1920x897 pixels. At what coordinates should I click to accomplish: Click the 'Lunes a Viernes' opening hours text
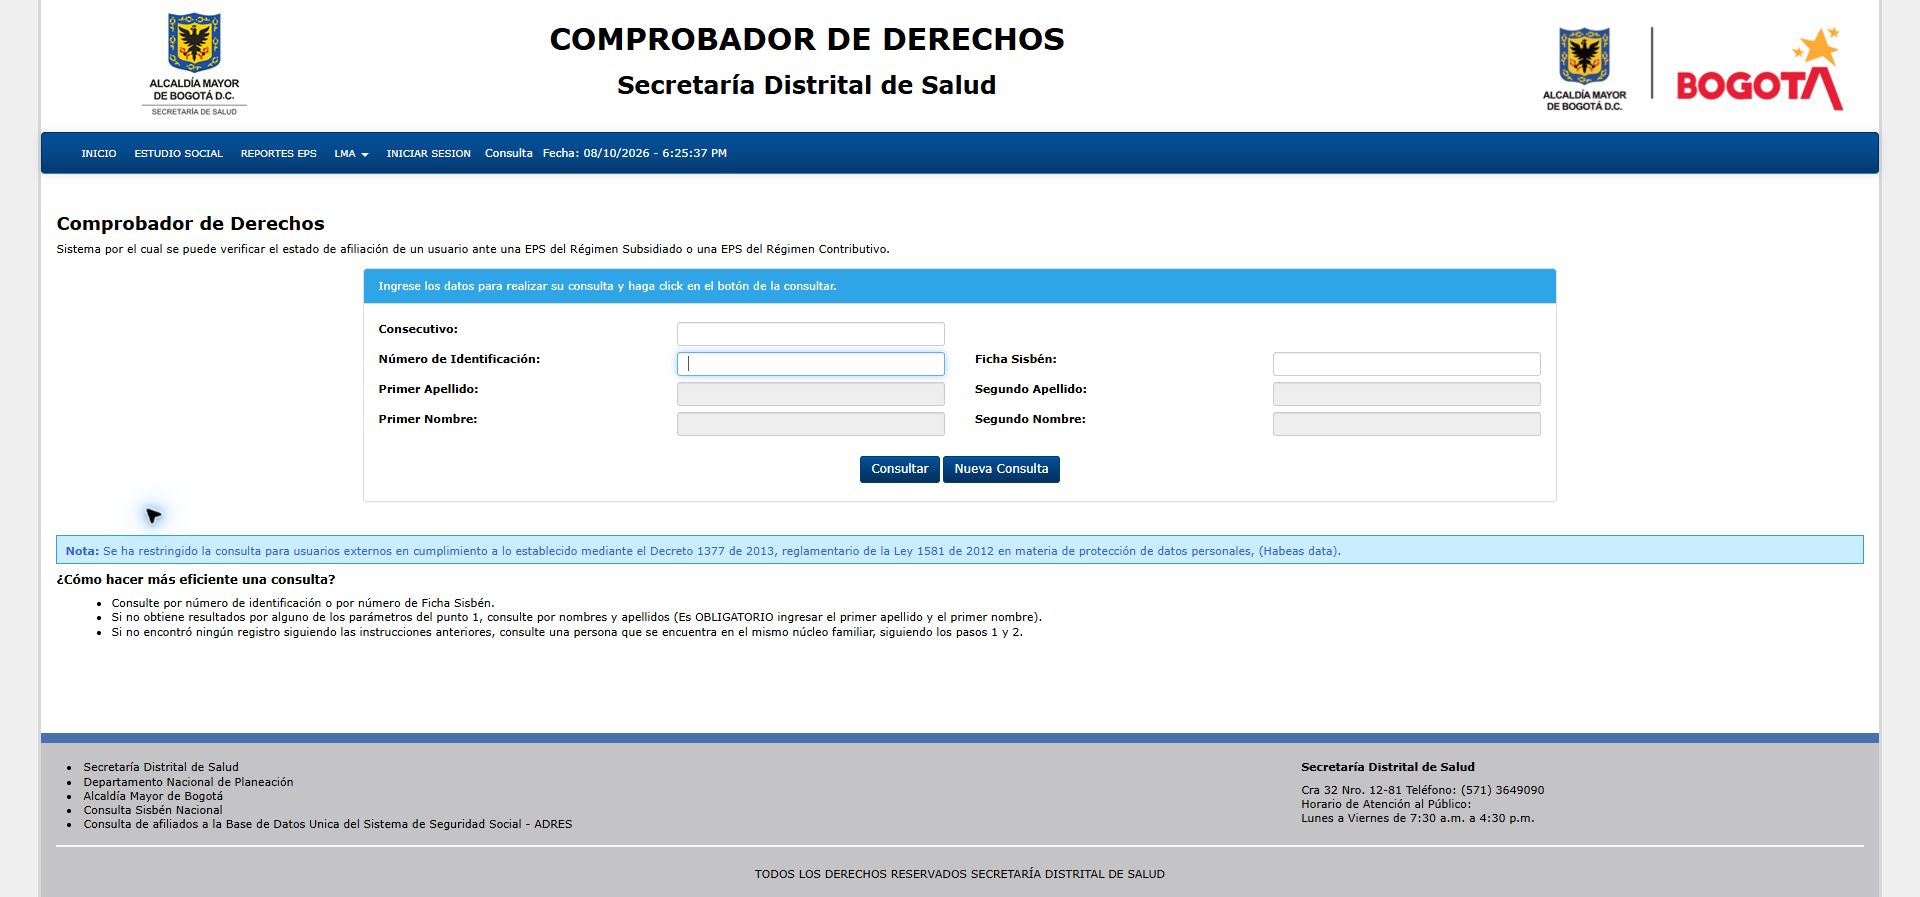pyautogui.click(x=1417, y=818)
